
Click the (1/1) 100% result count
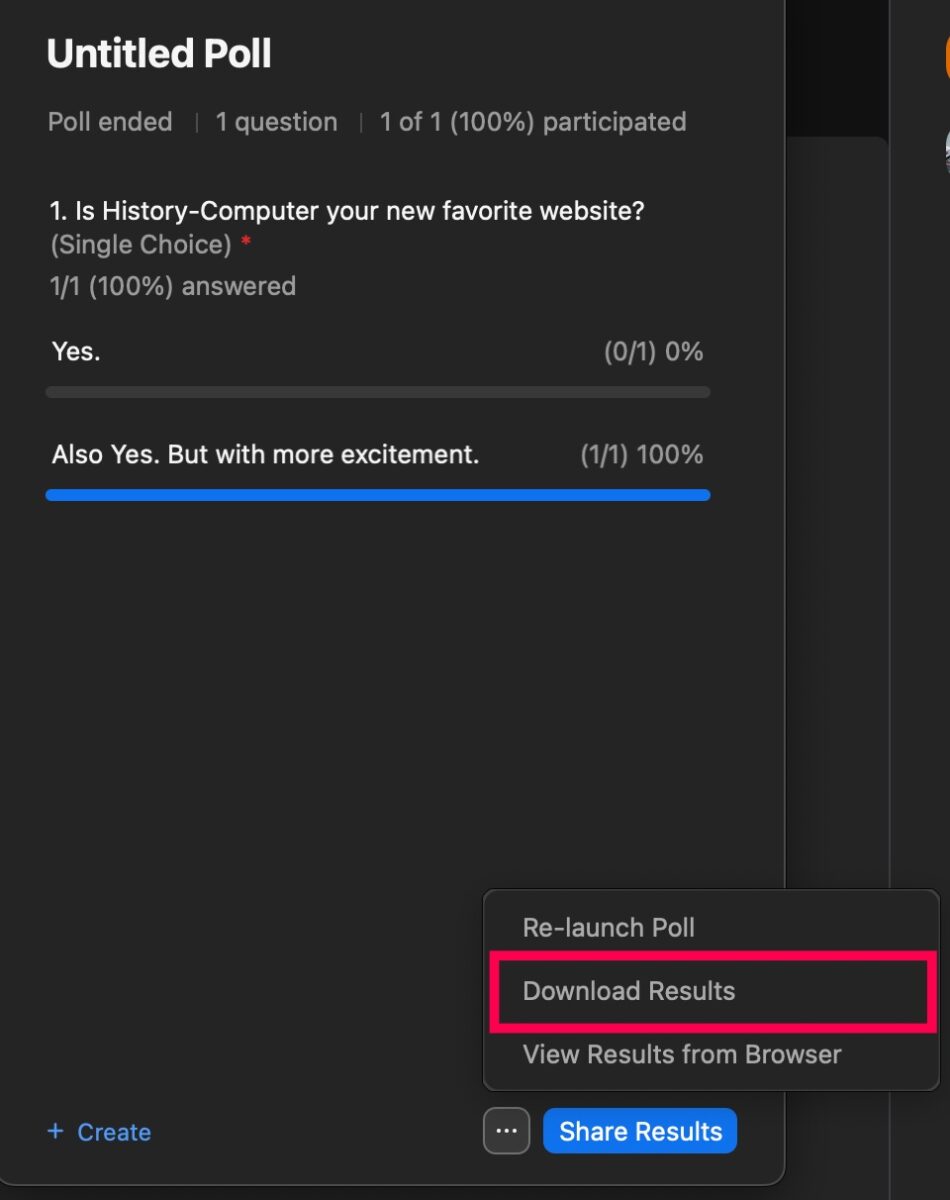tap(641, 455)
